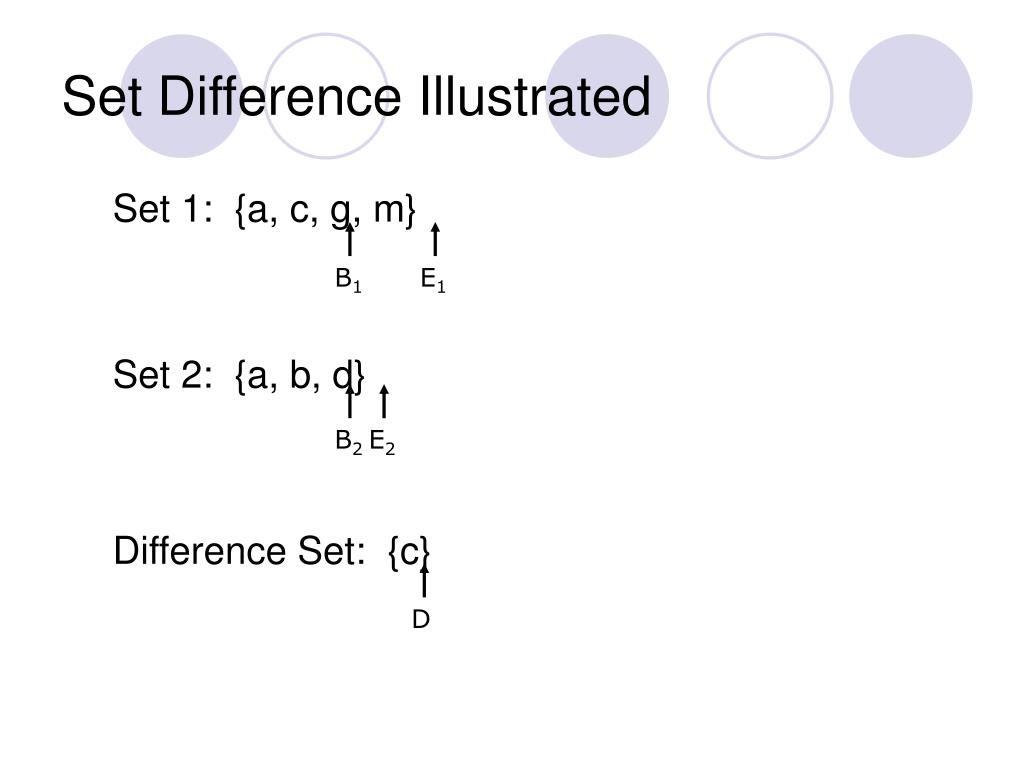The width and height of the screenshot is (1024, 768).
Task: Click the letter 'm' in Set 1
Action: click(x=388, y=211)
